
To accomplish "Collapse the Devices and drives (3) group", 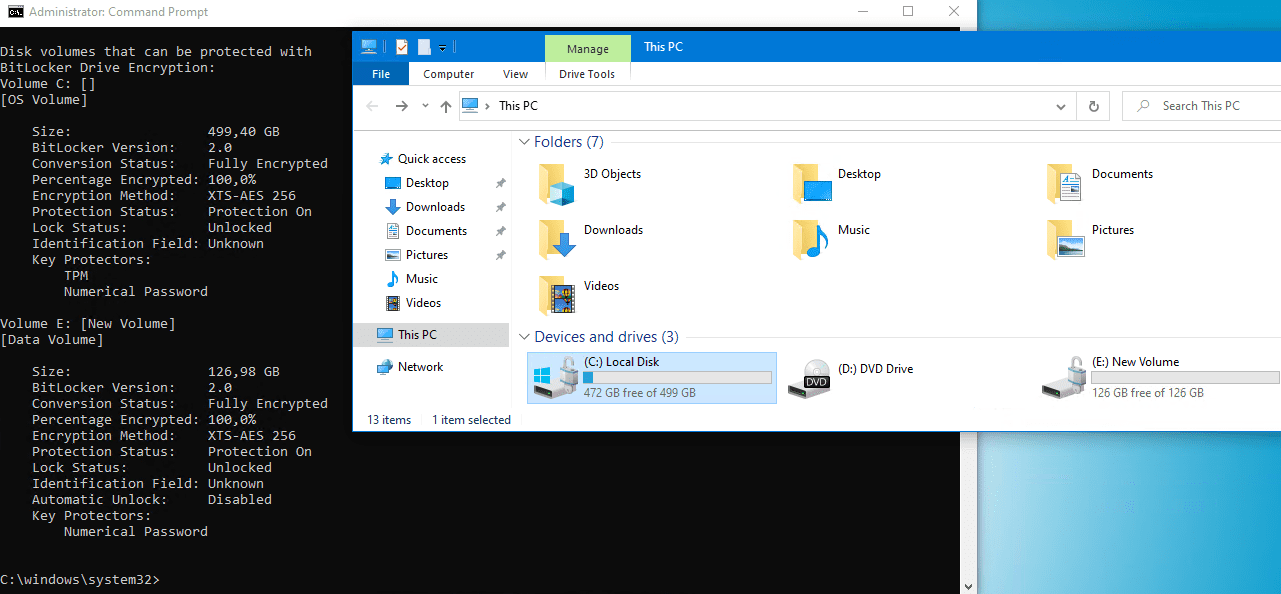I will click(524, 337).
